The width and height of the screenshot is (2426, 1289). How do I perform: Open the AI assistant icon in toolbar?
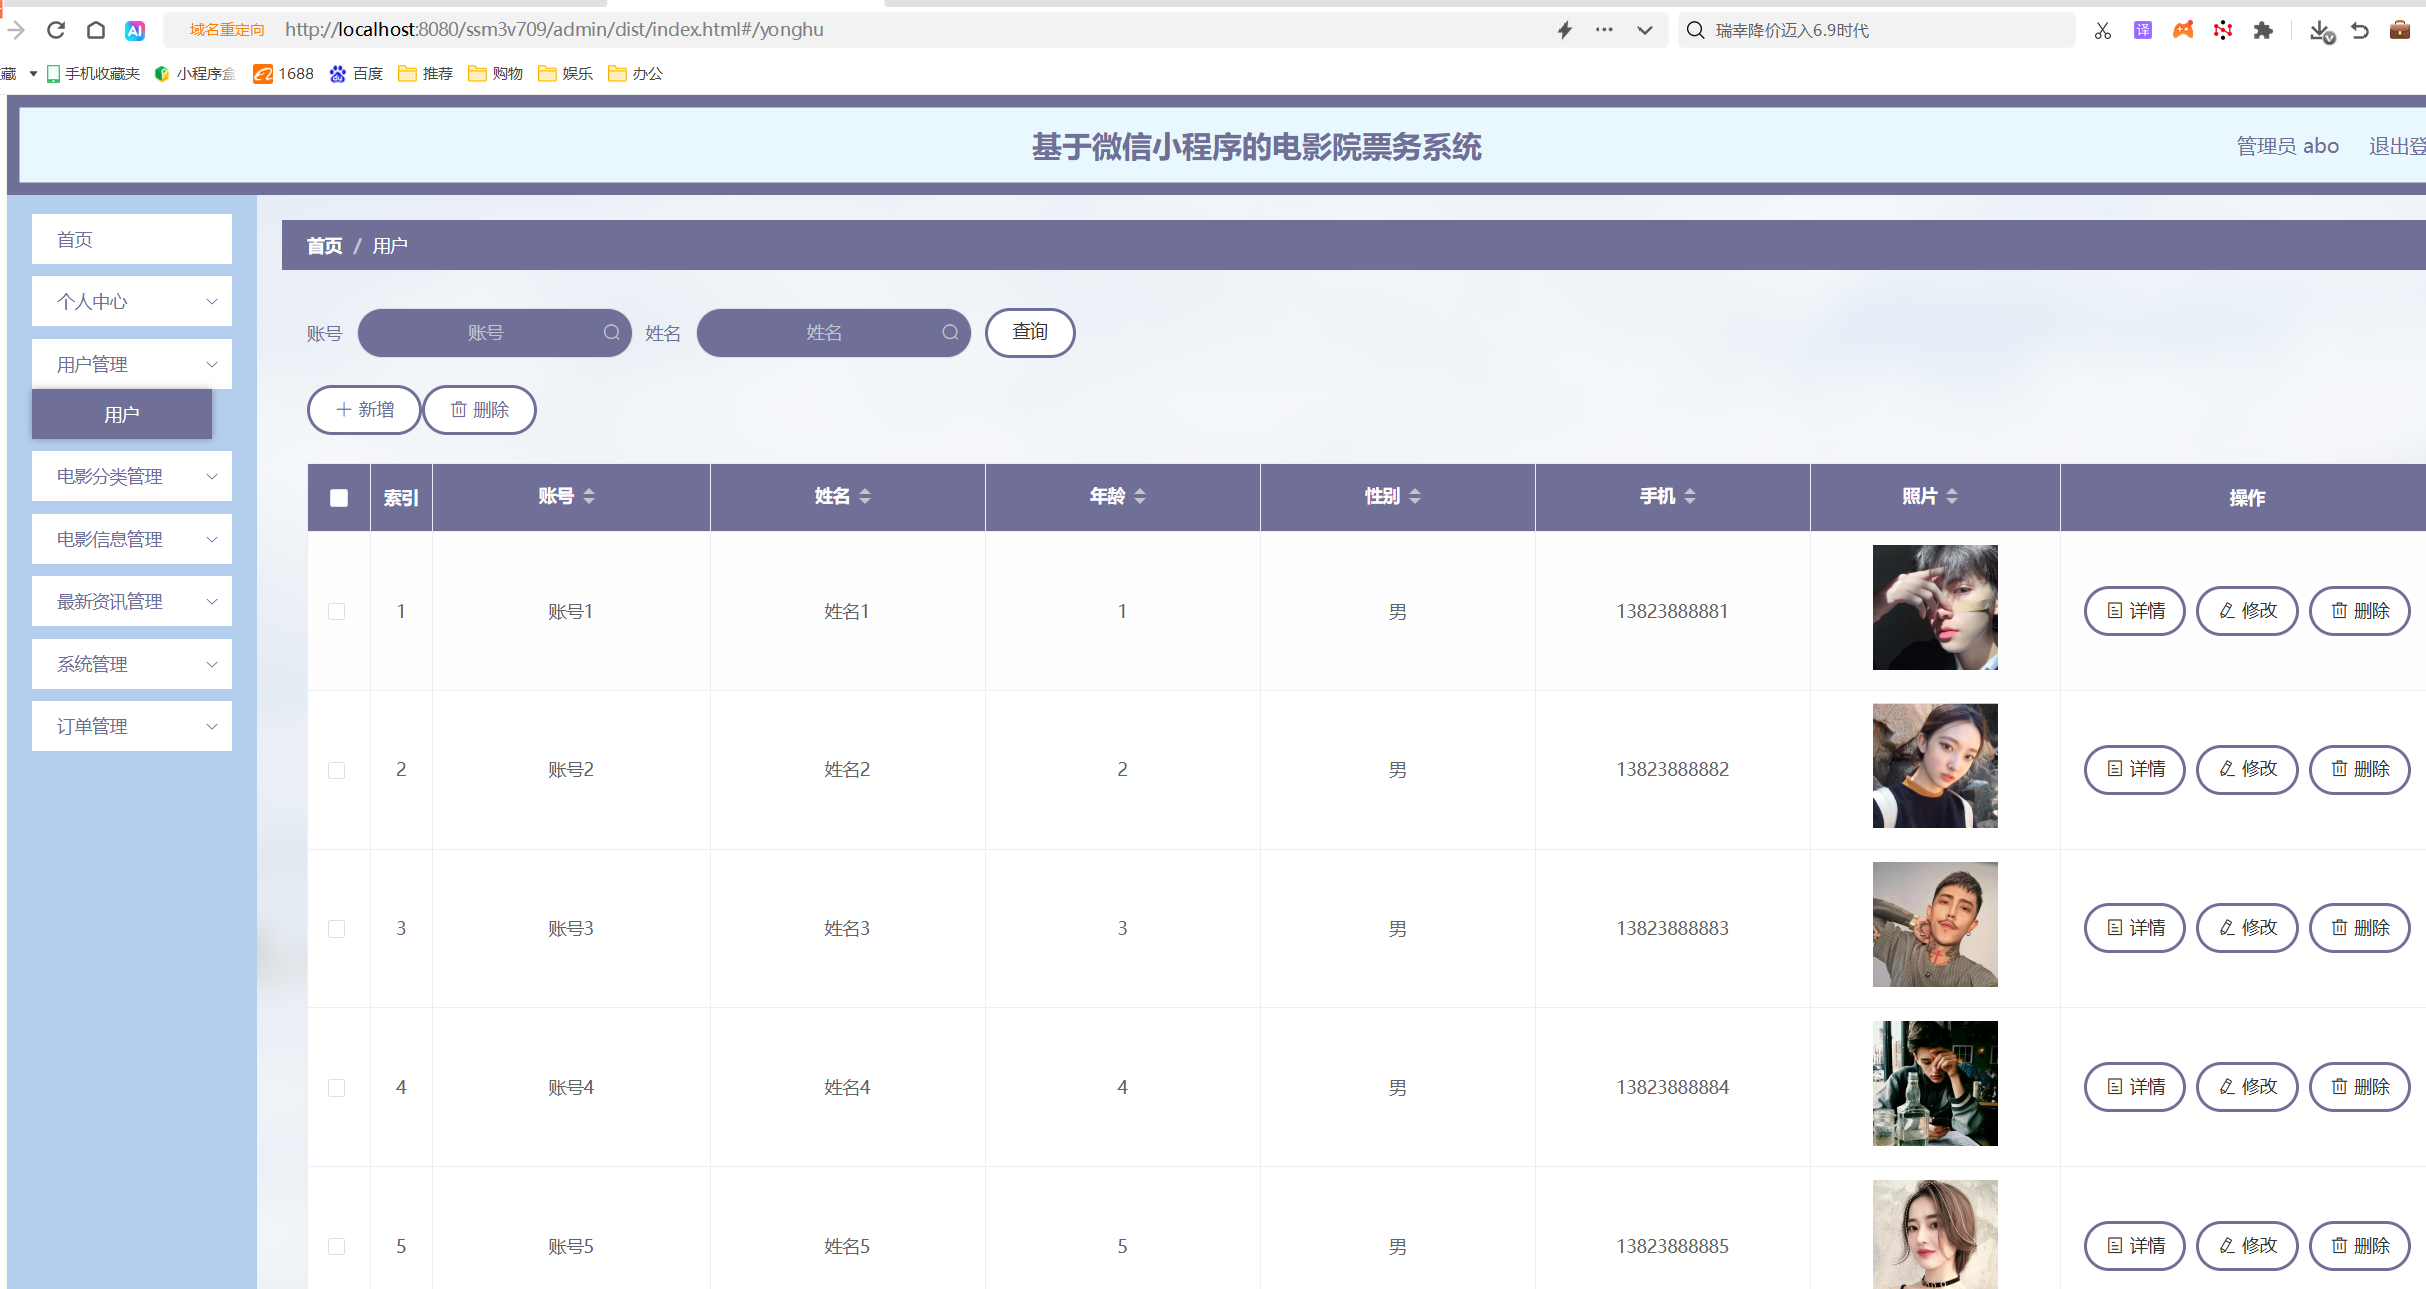[x=135, y=30]
